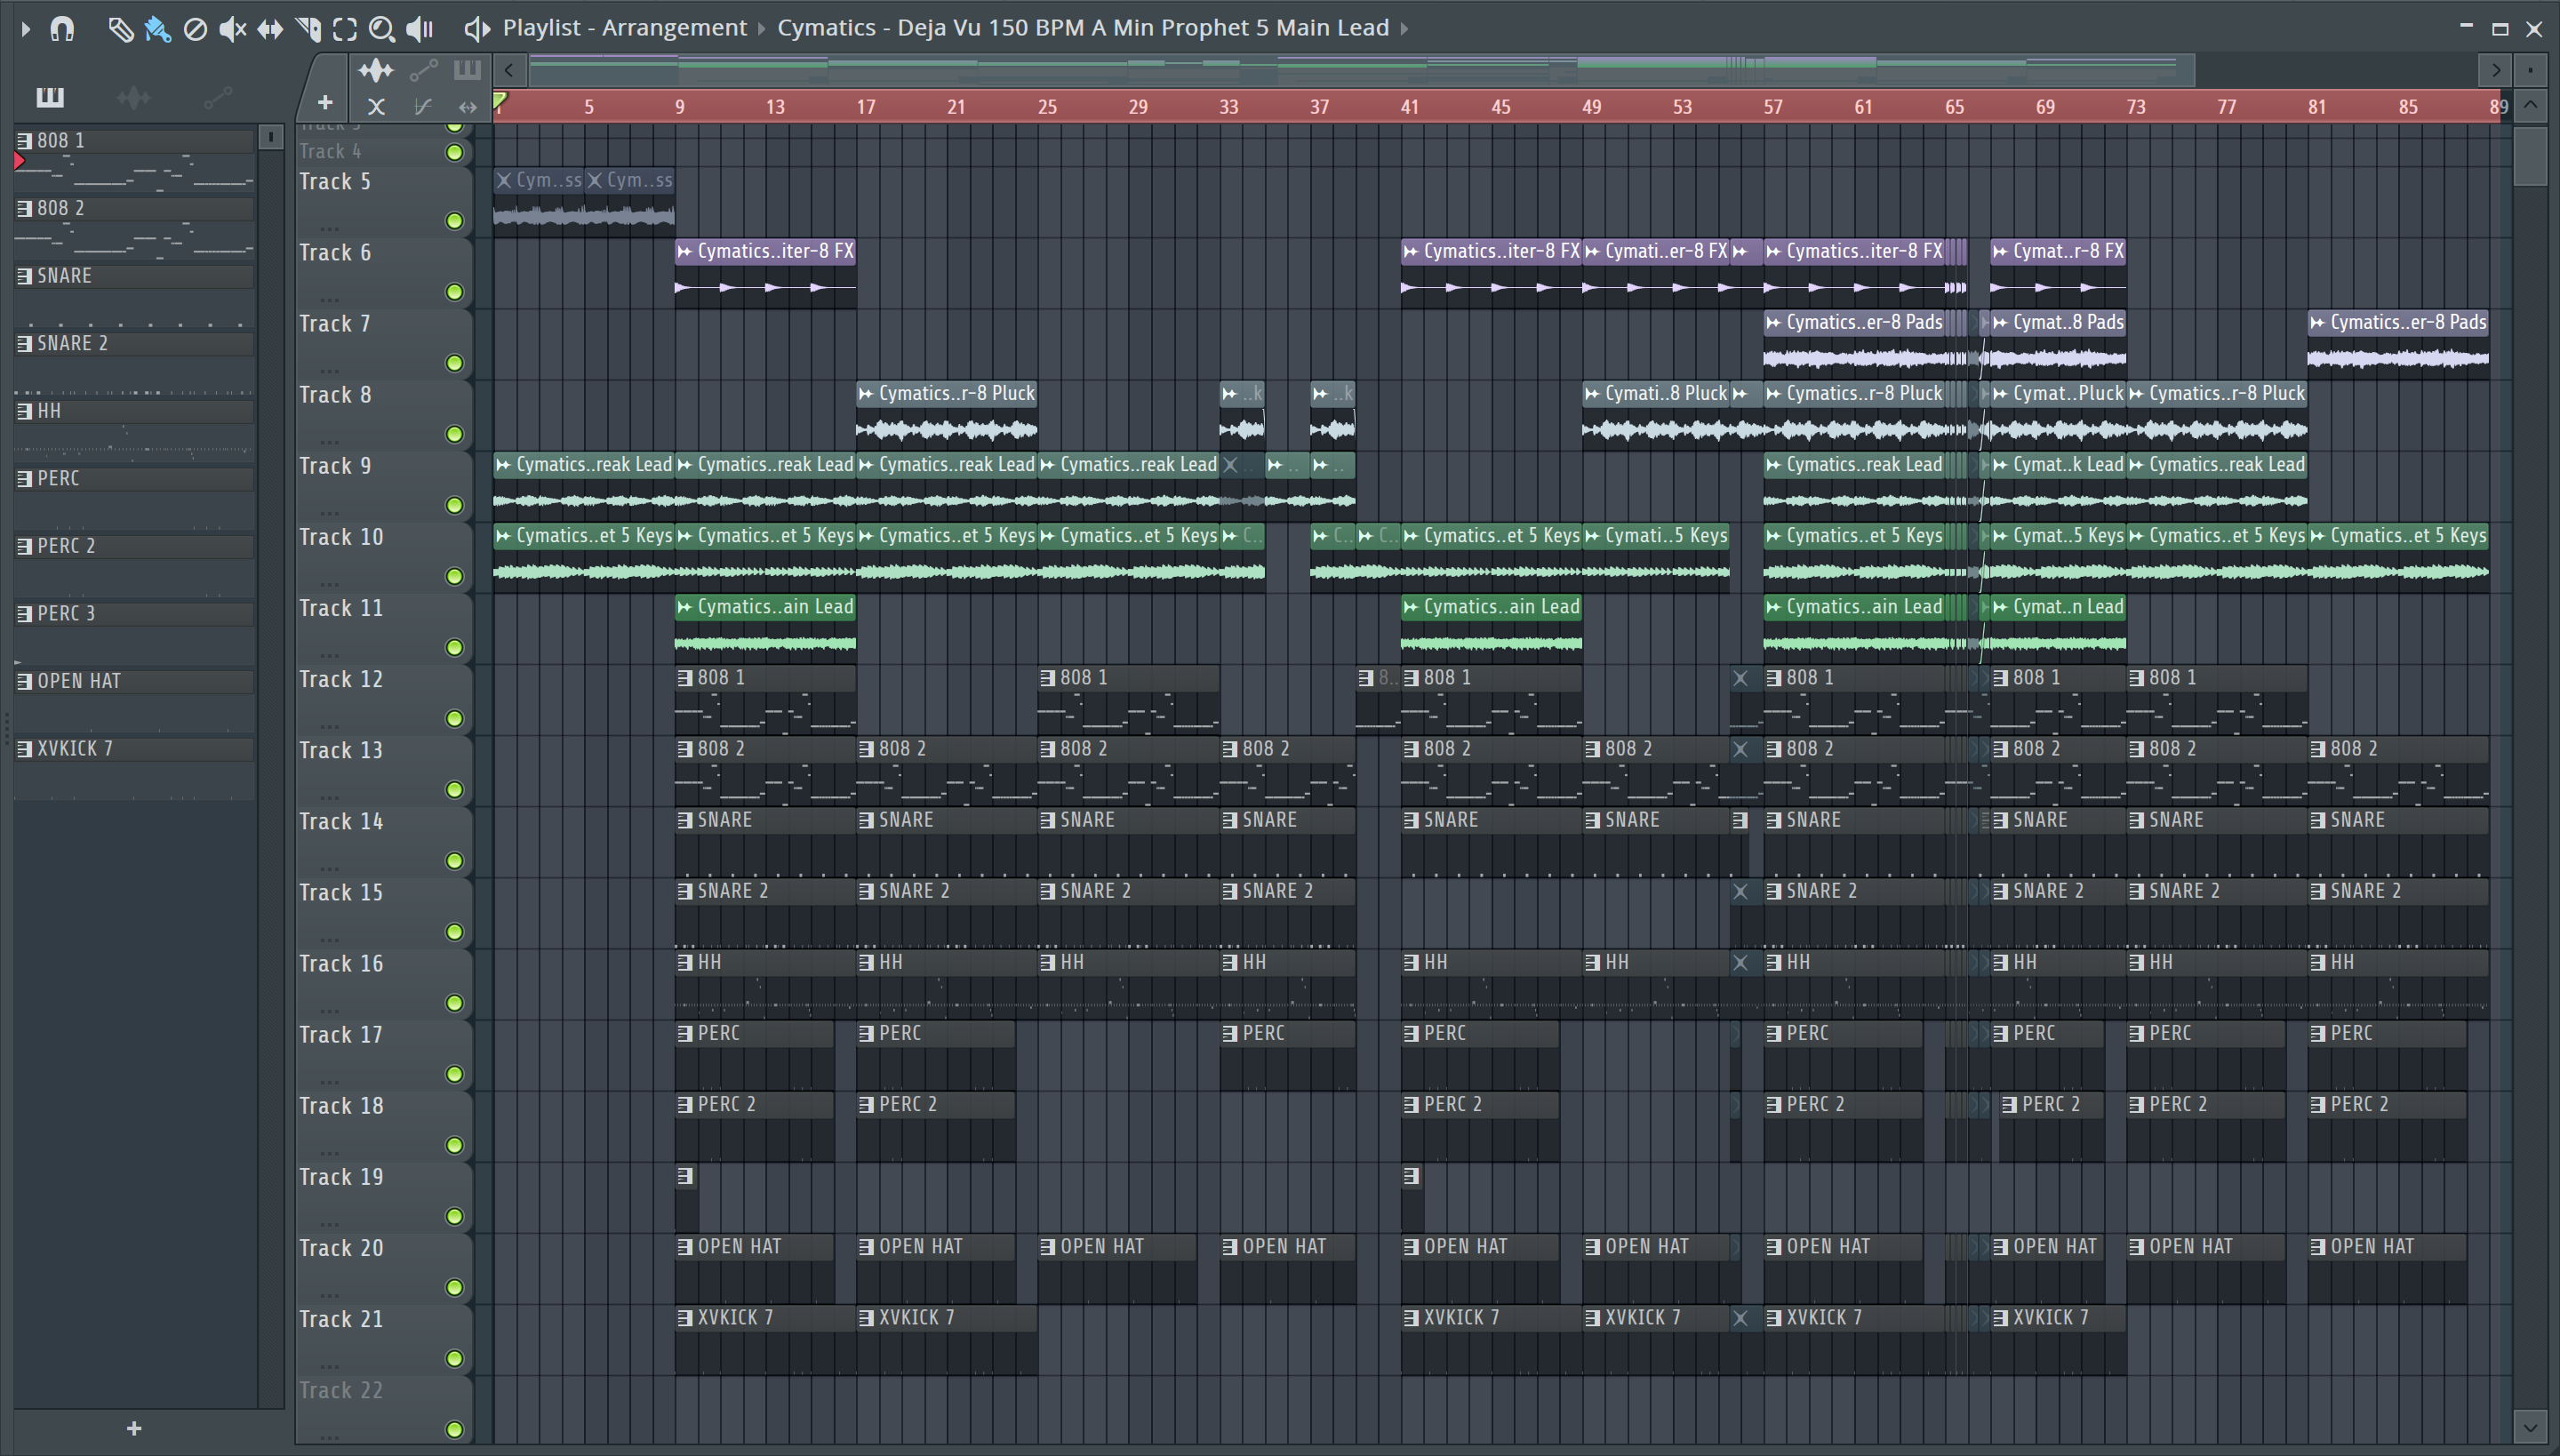The width and height of the screenshot is (2560, 1456).
Task: Mute Track 21 via green LED
Action: [455, 1358]
